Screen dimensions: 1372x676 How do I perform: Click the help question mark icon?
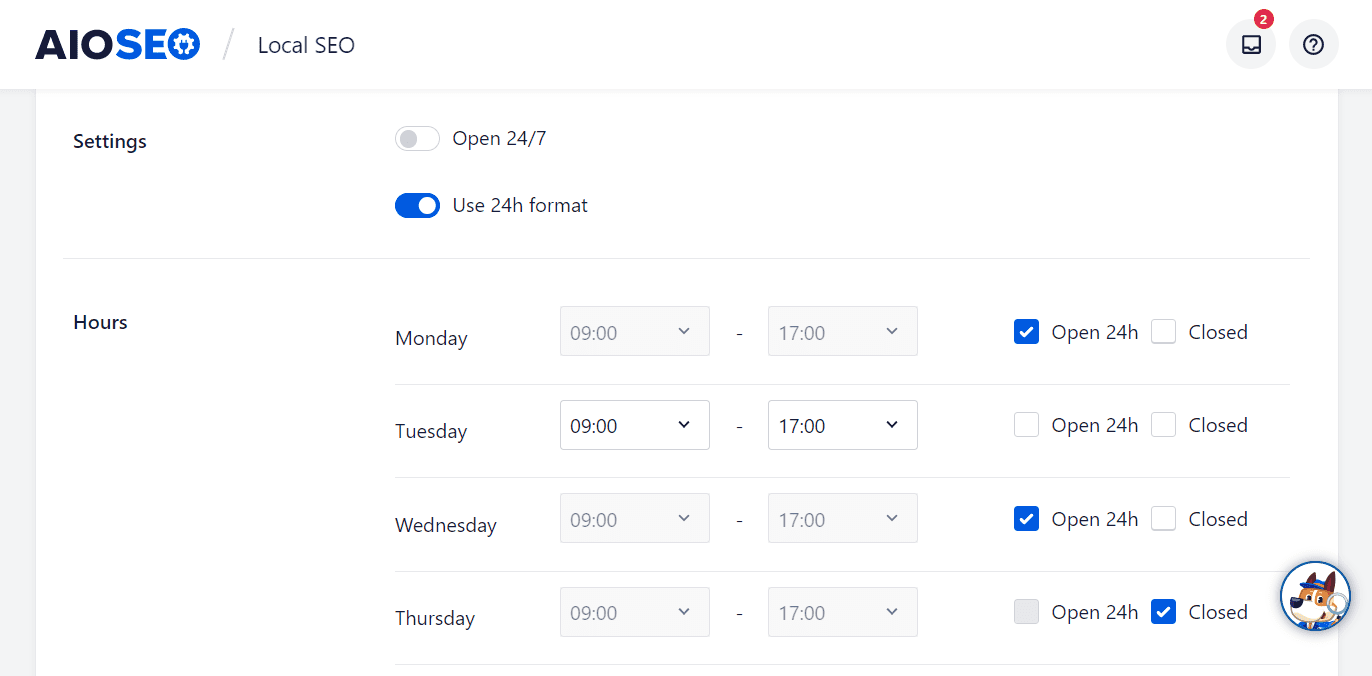click(x=1314, y=45)
